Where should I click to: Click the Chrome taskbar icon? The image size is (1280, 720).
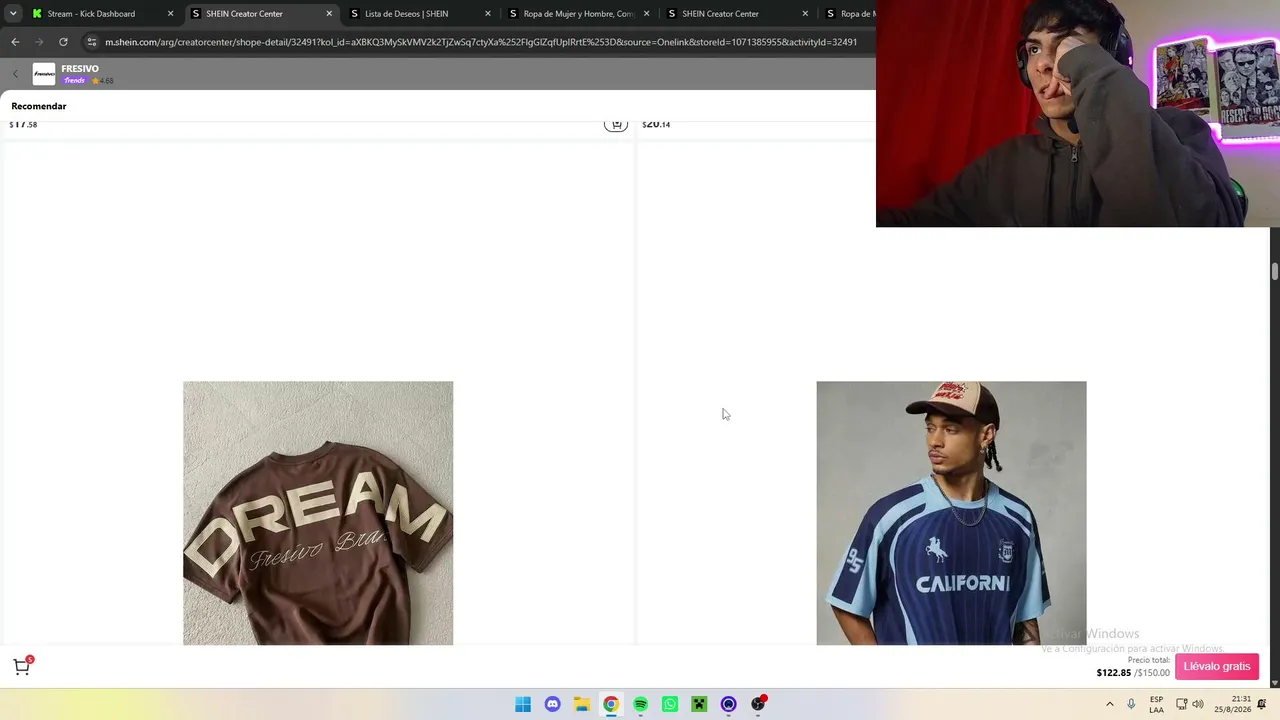tap(611, 704)
